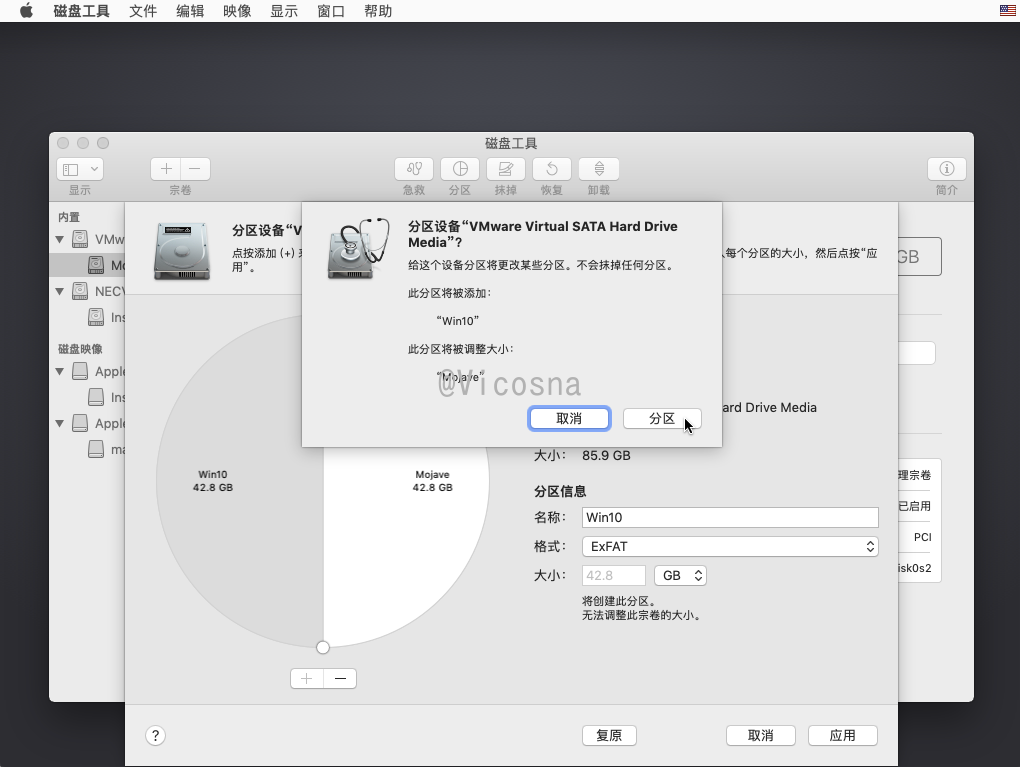Click the 卸载 unmount toolbar icon
Viewport: 1020px width, 767px height.
tap(598, 169)
